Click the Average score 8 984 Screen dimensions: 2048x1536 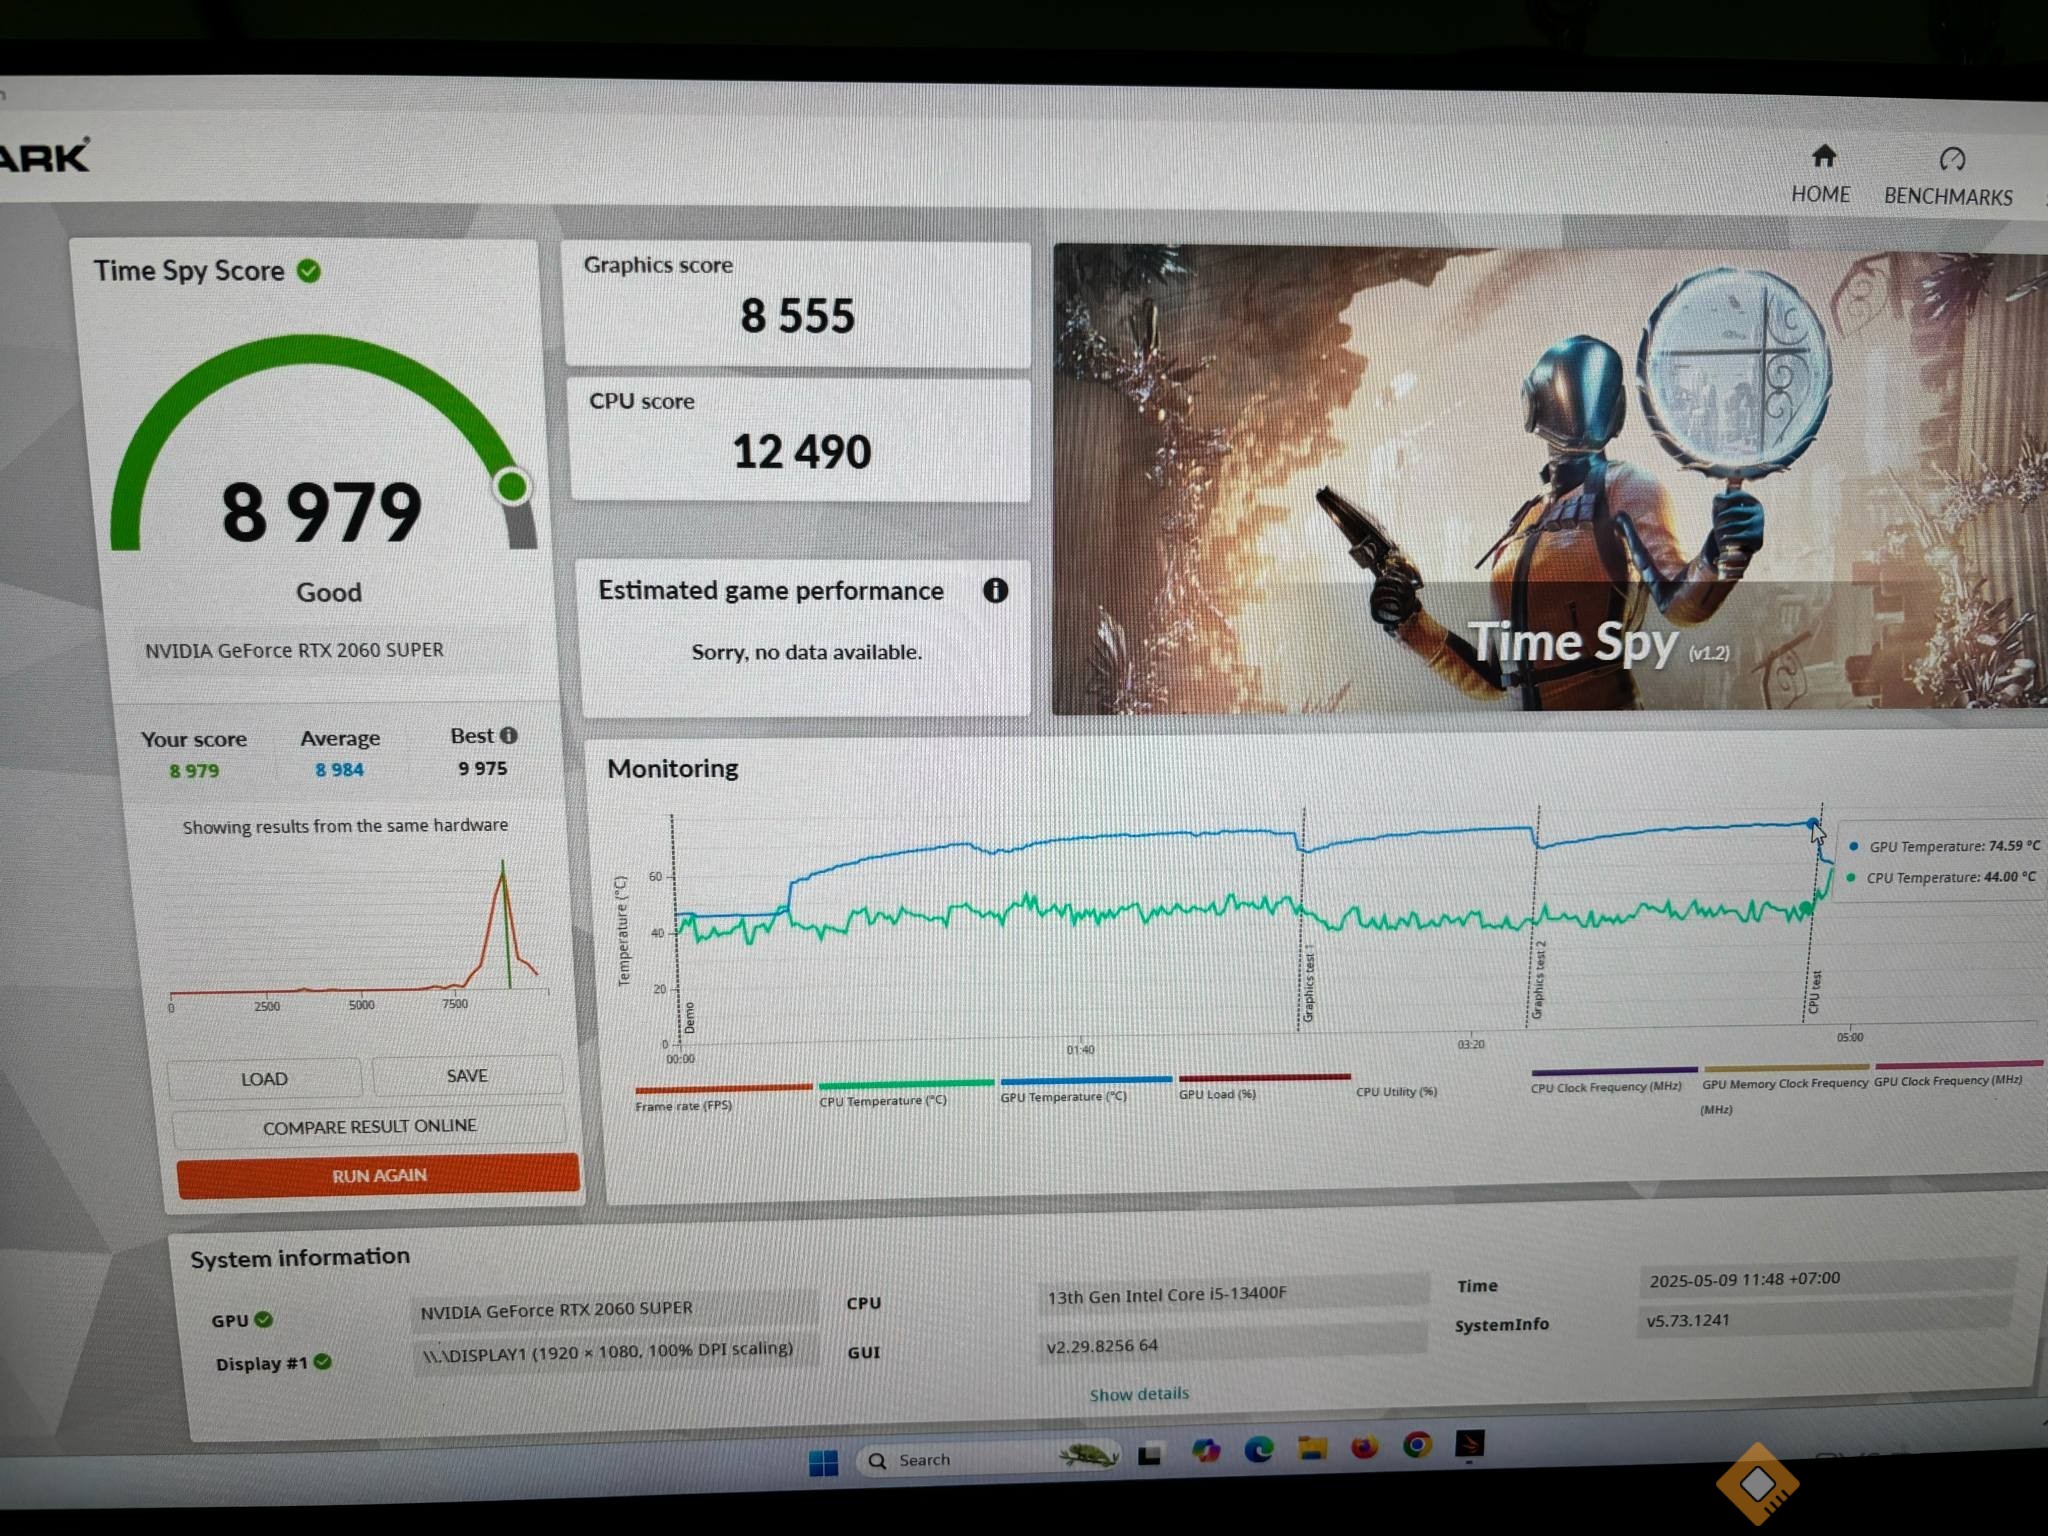339,769
